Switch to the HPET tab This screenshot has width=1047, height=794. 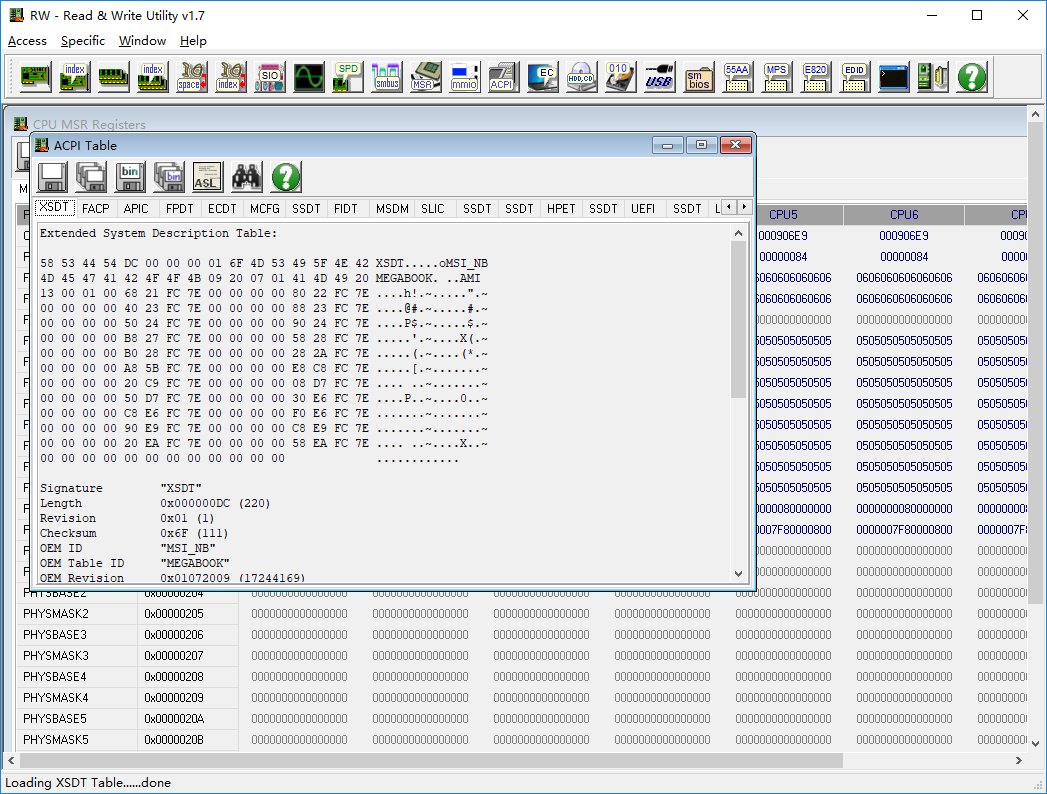click(561, 209)
